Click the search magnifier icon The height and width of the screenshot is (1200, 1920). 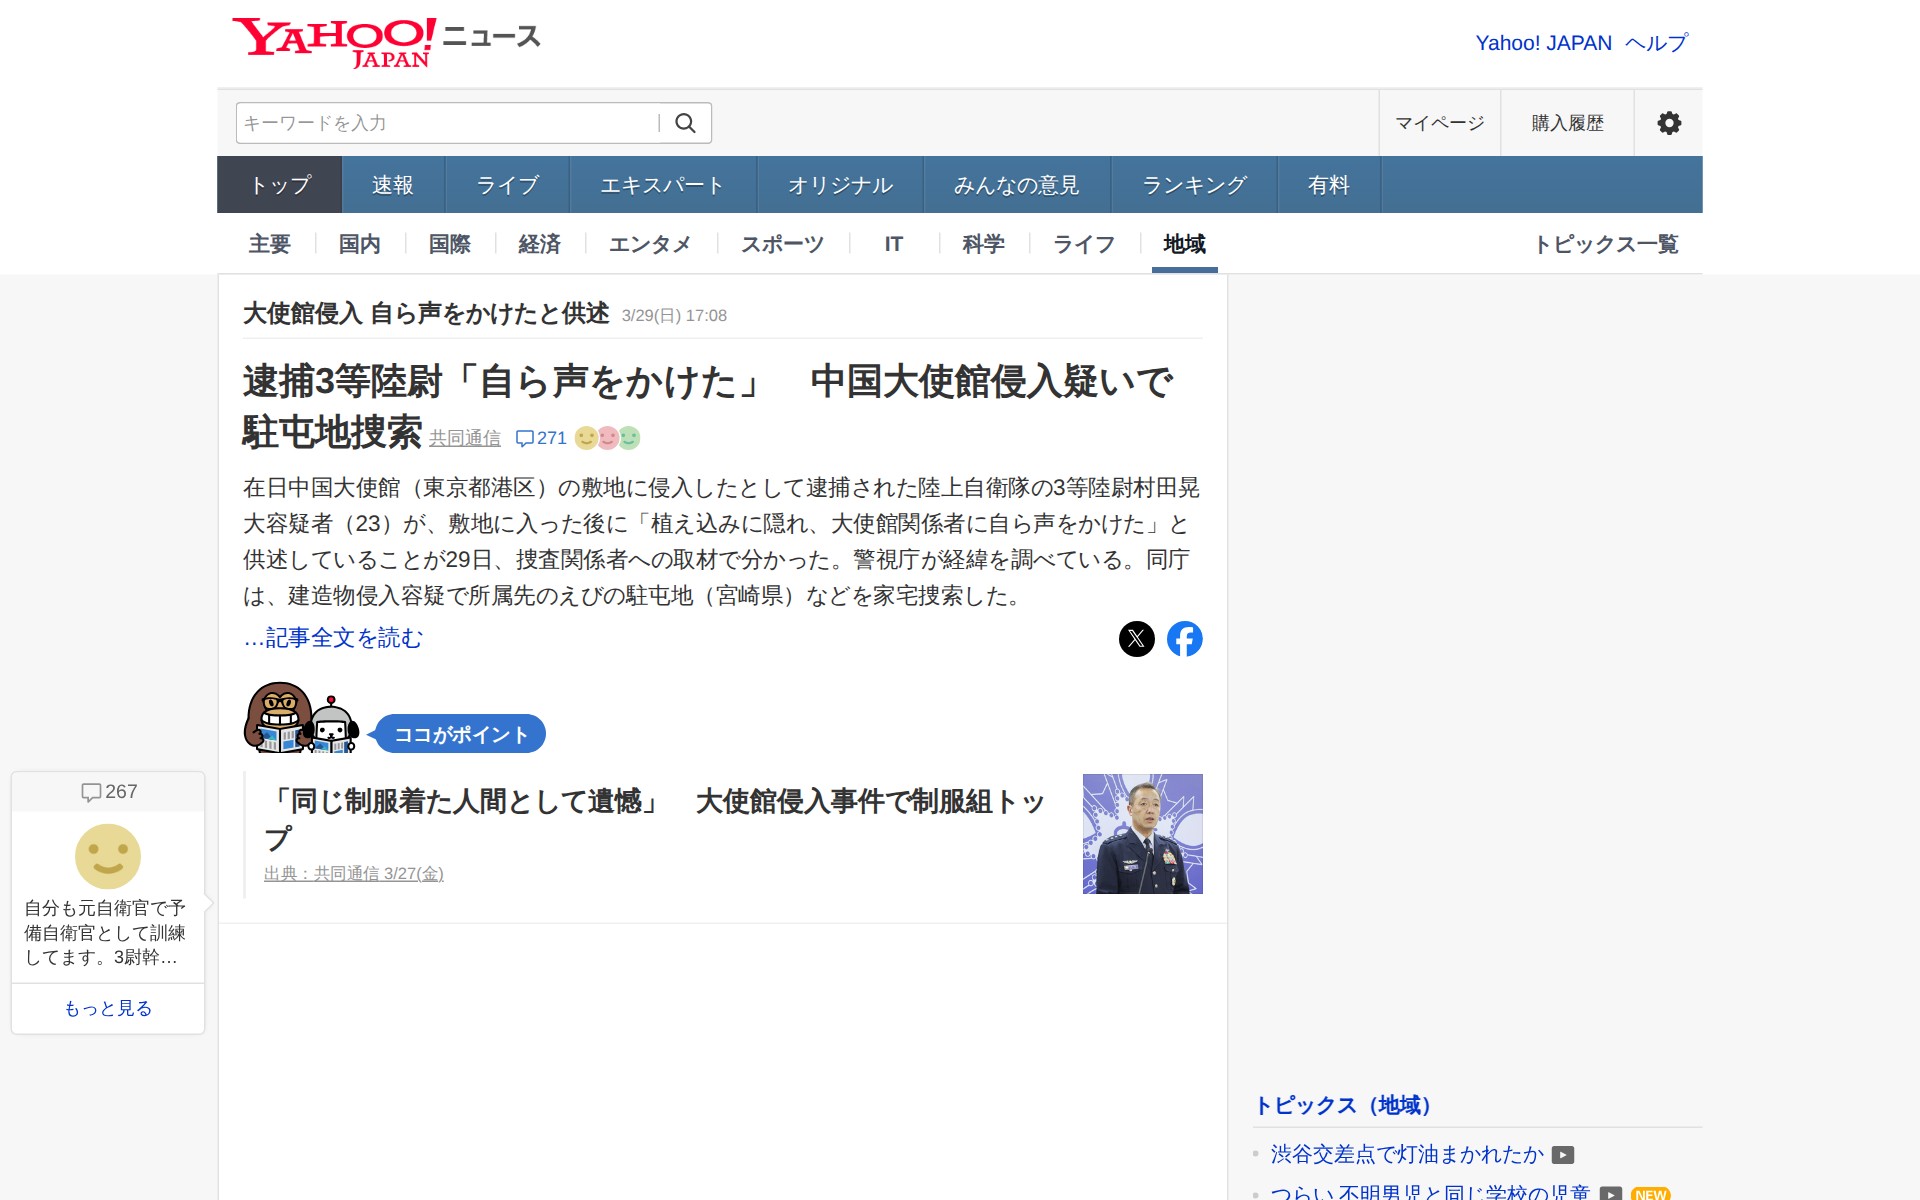point(685,123)
